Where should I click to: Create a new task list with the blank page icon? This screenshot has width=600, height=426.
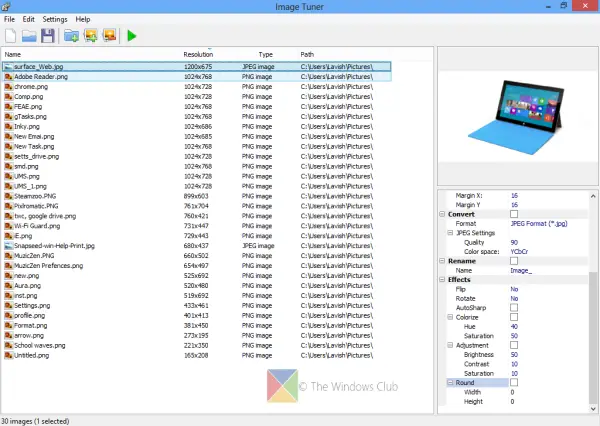tap(11, 36)
